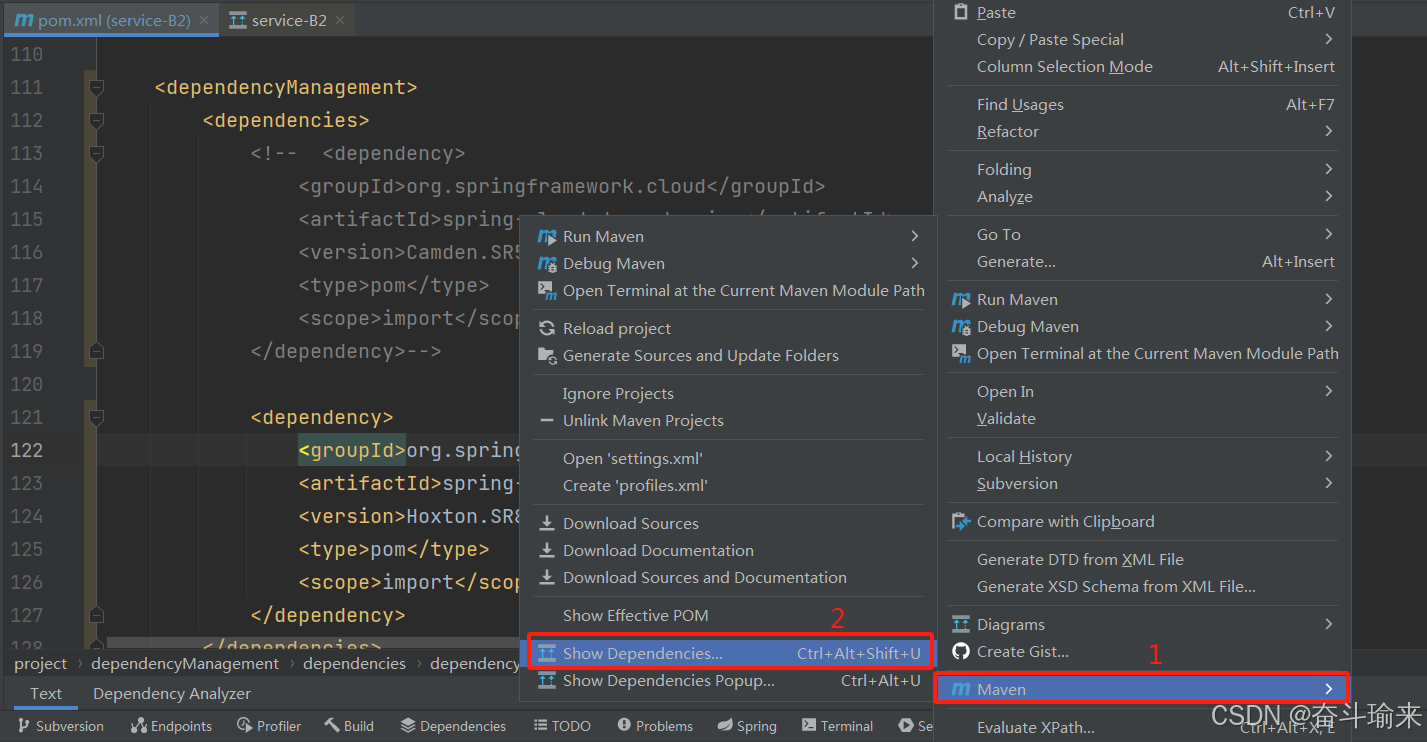Open the Problems tool window
This screenshot has width=1427, height=742.
point(655,727)
